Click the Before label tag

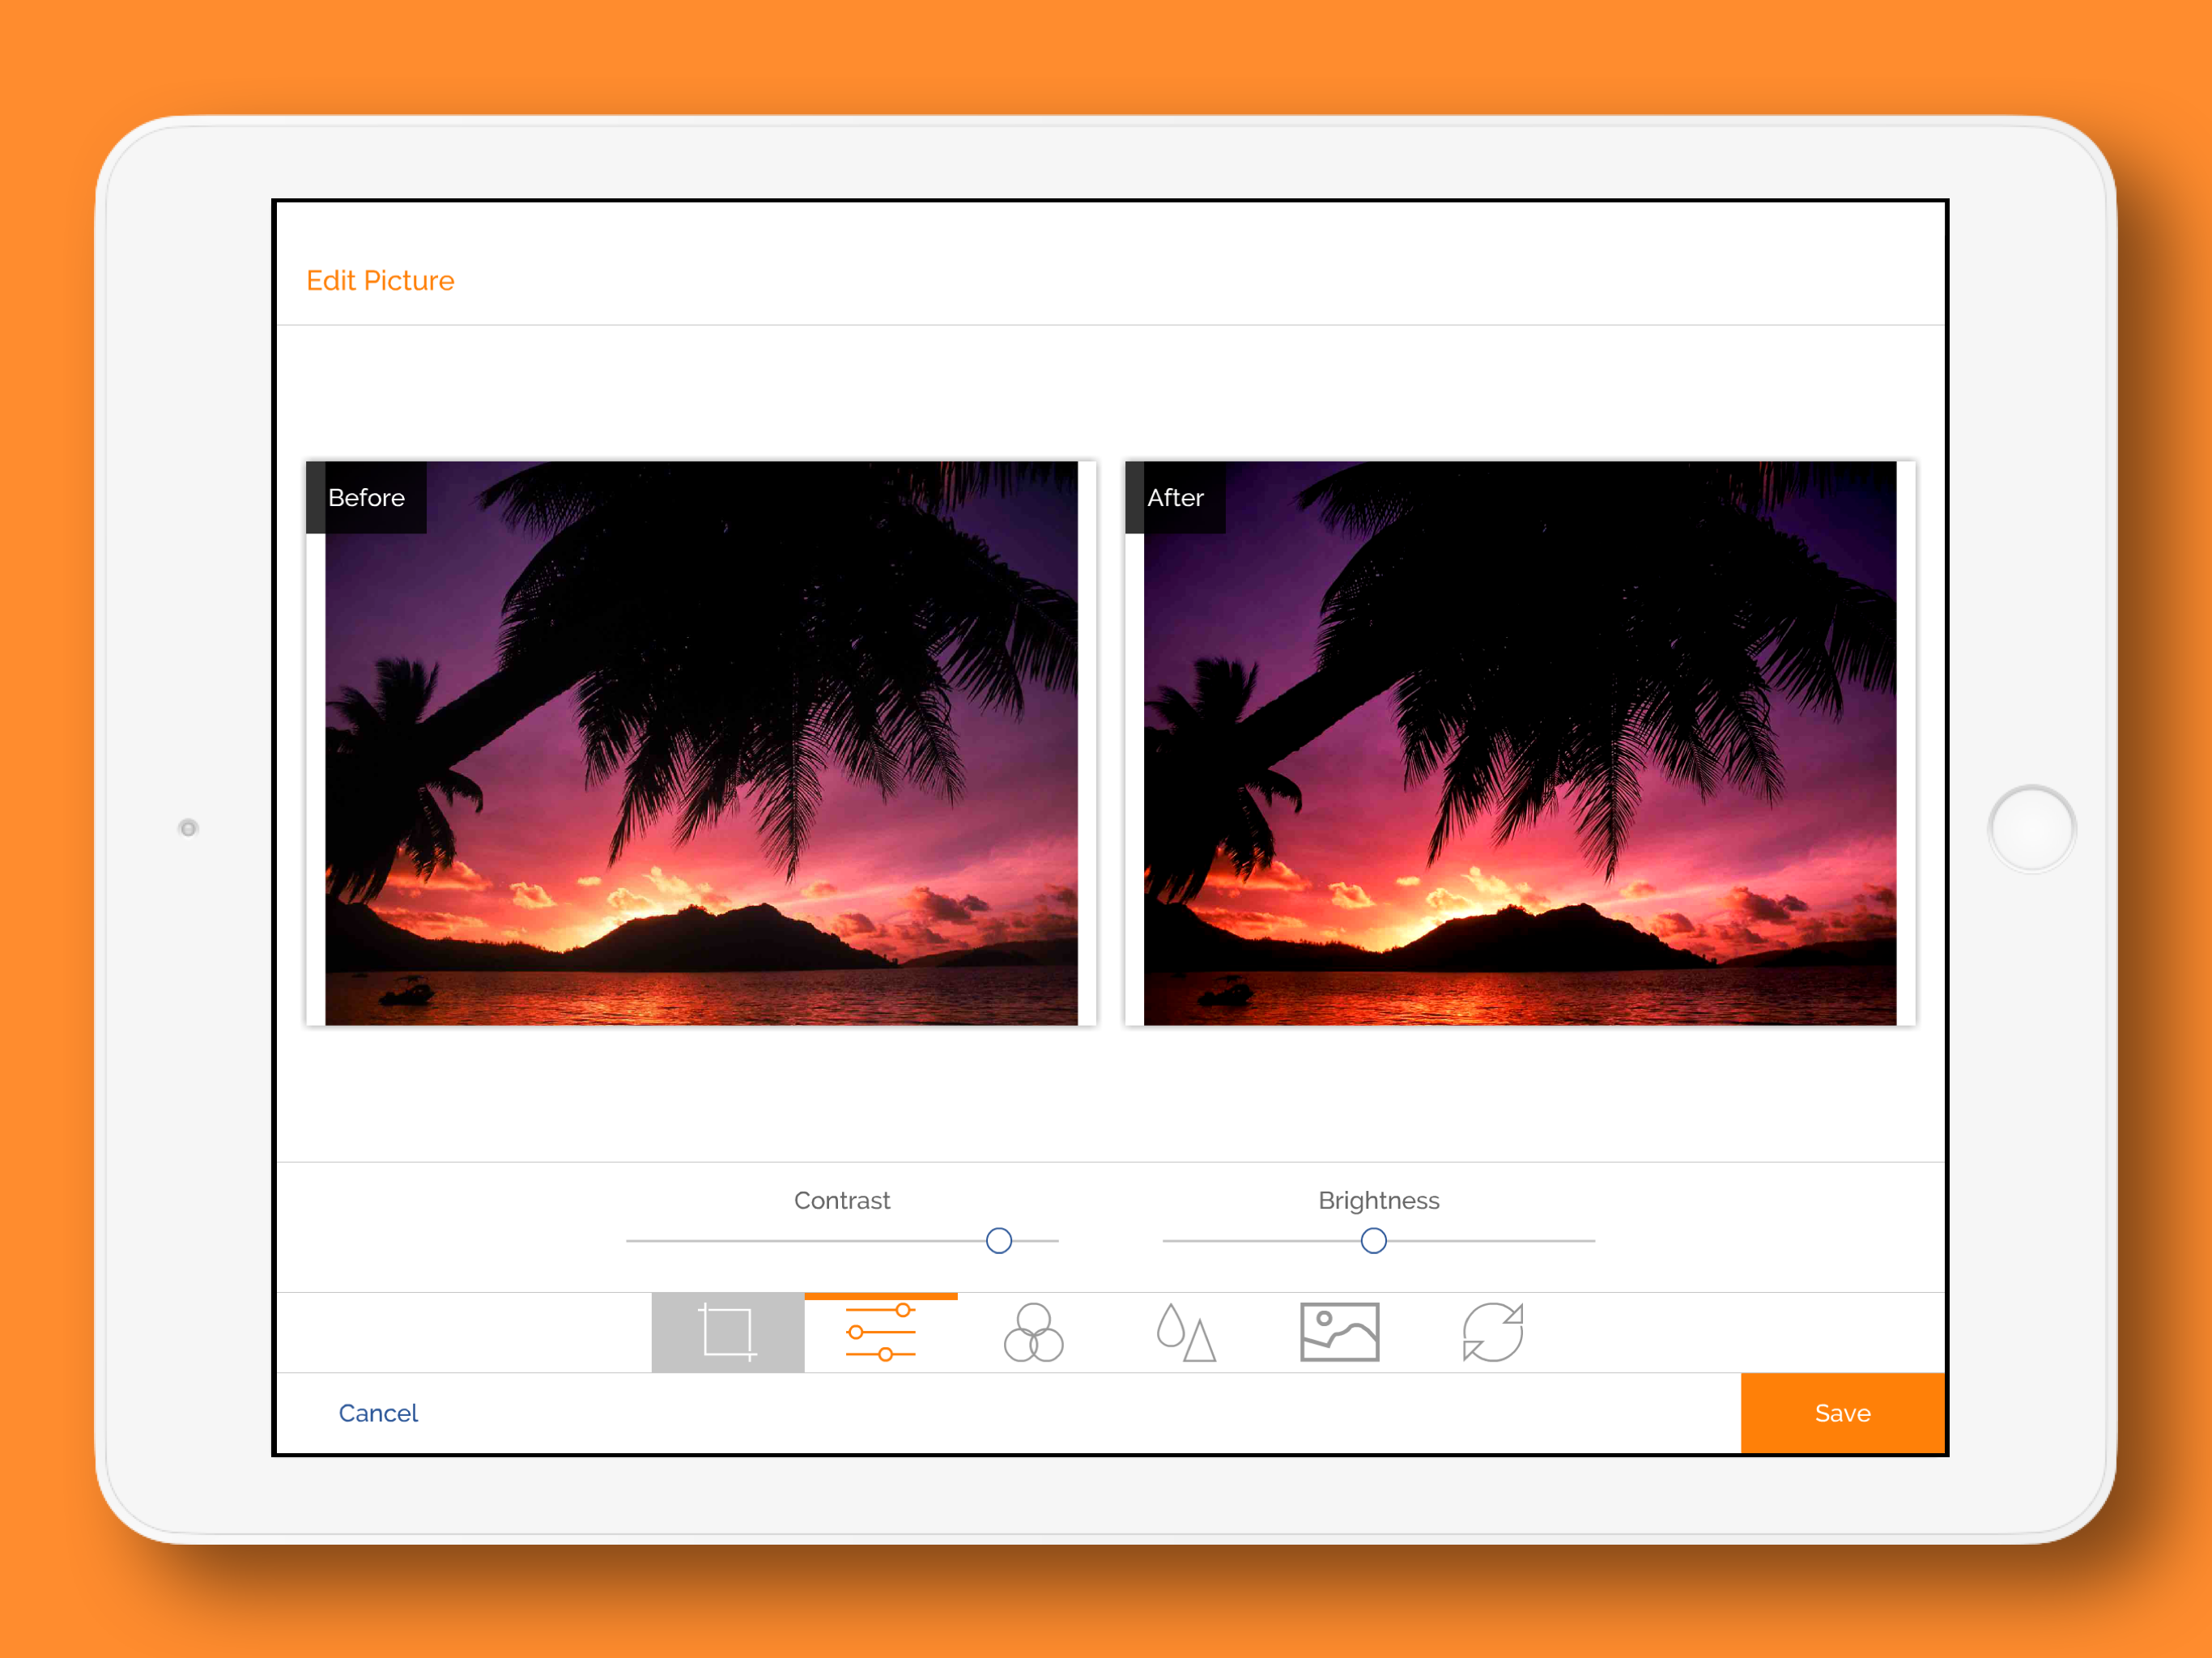[x=366, y=497]
